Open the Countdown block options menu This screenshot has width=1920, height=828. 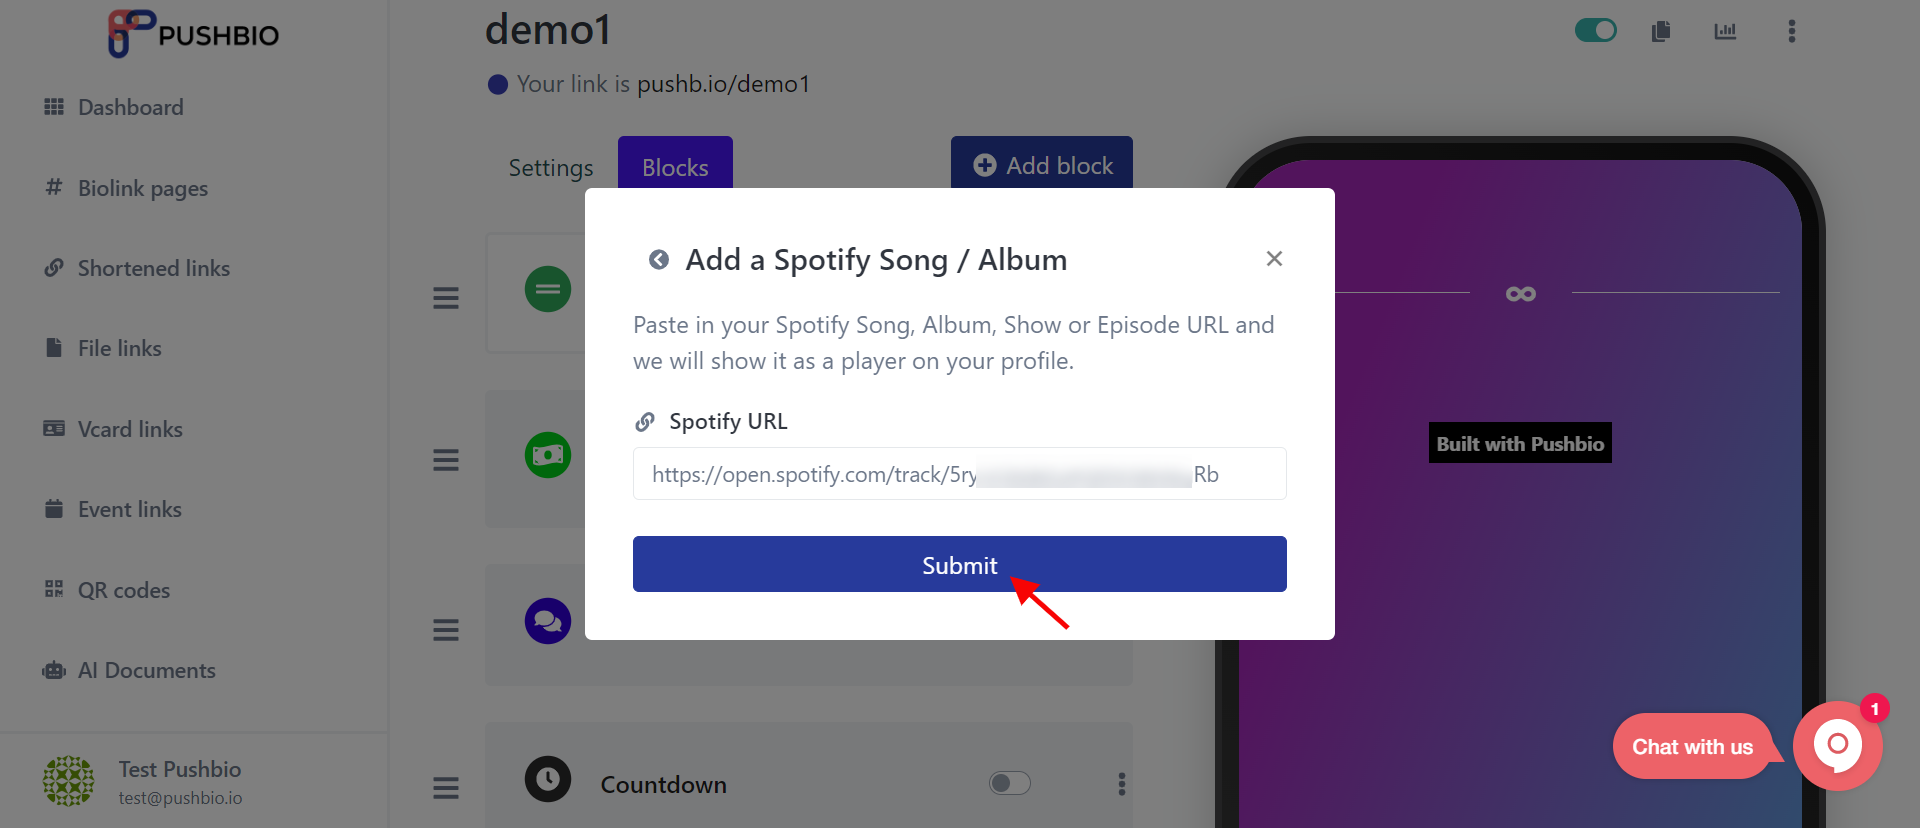tap(1122, 784)
